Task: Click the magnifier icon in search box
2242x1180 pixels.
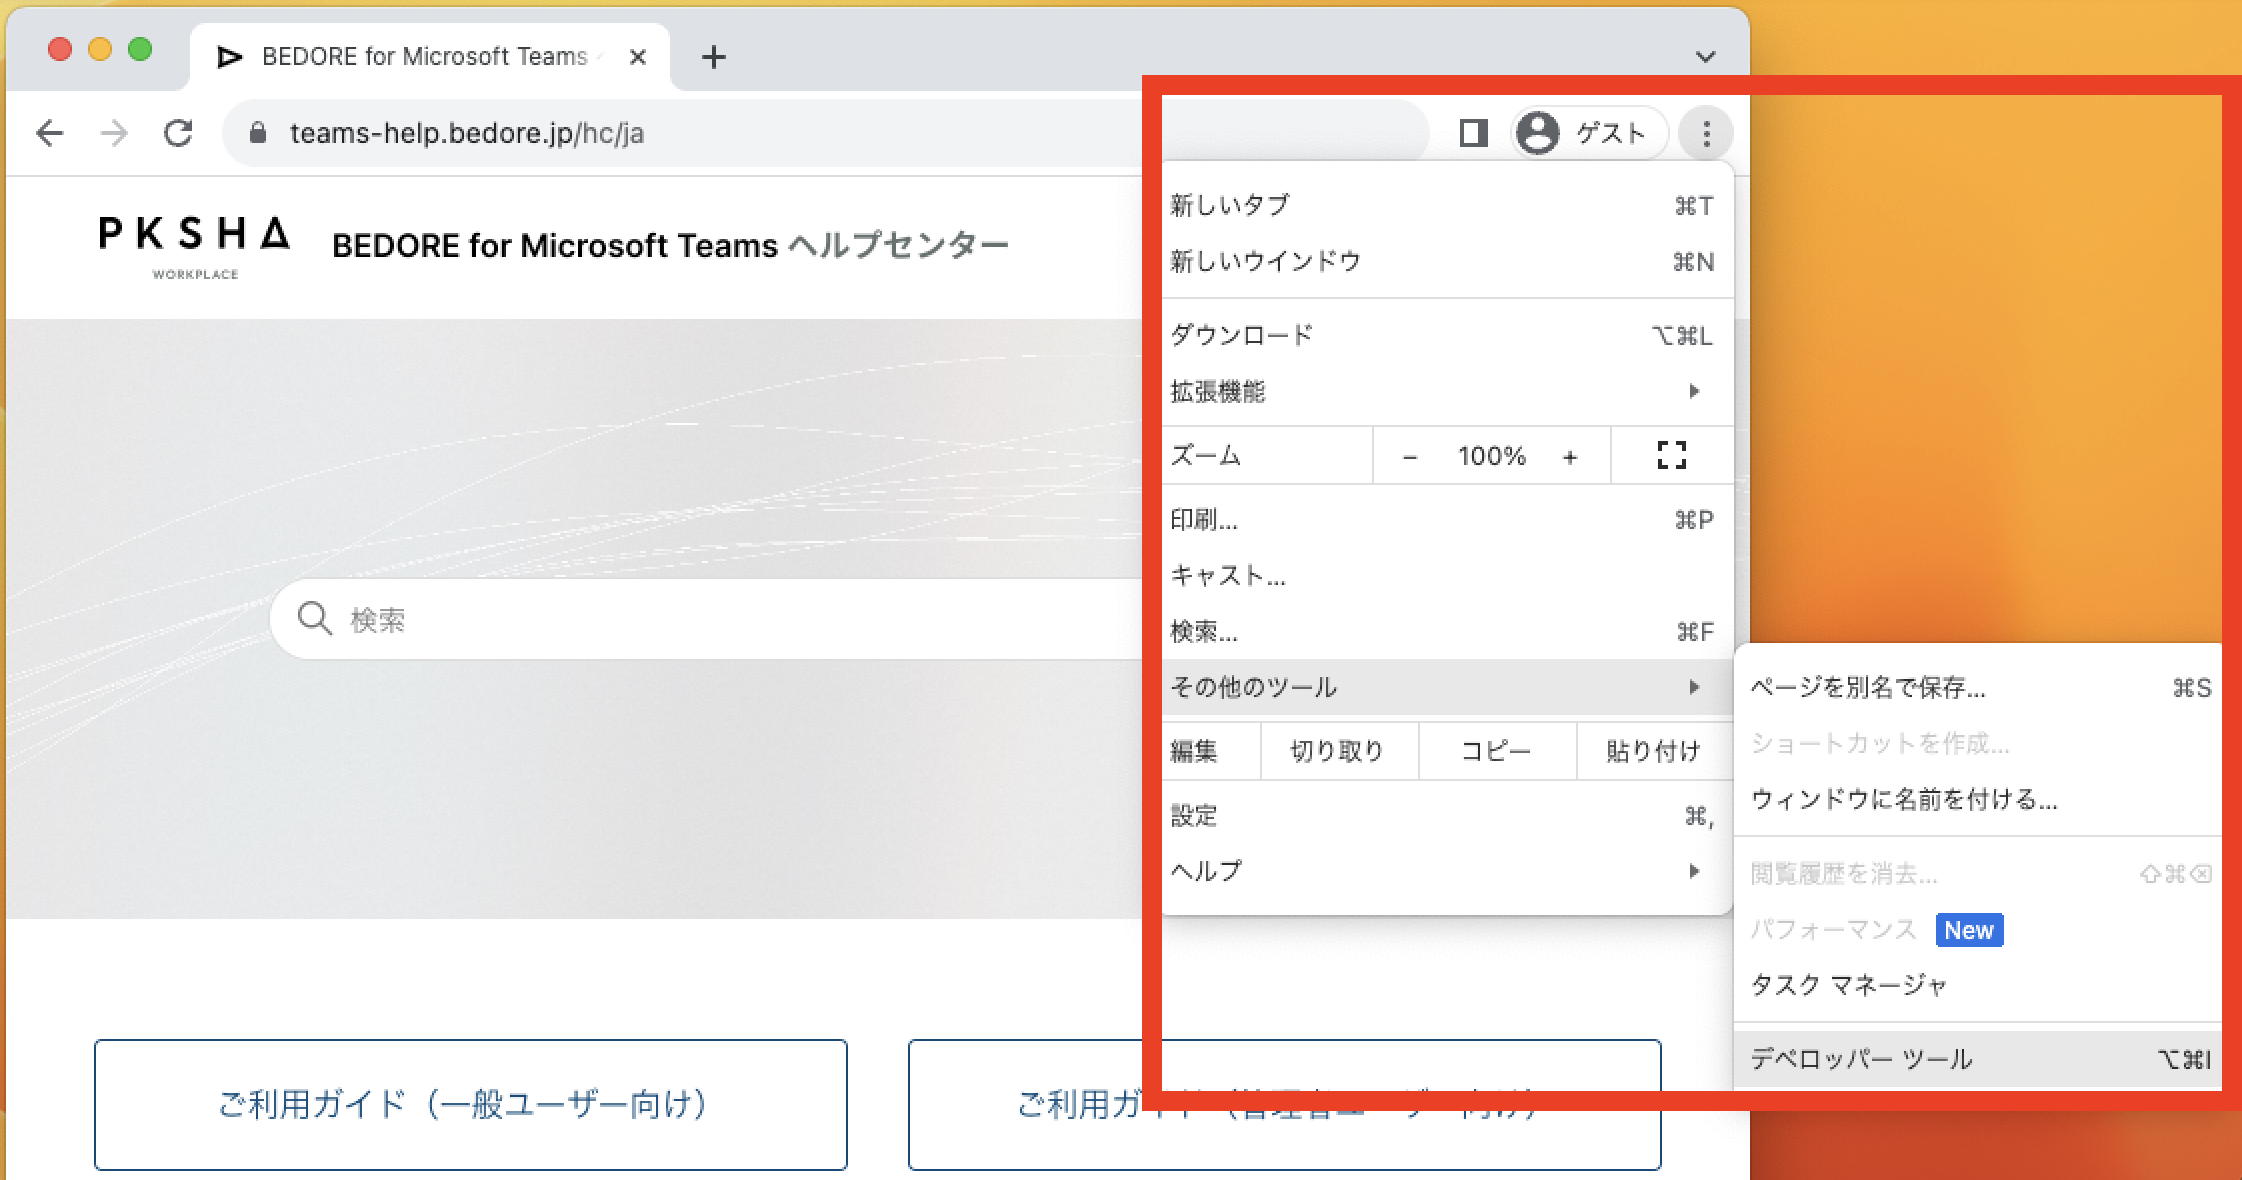Action: point(315,619)
